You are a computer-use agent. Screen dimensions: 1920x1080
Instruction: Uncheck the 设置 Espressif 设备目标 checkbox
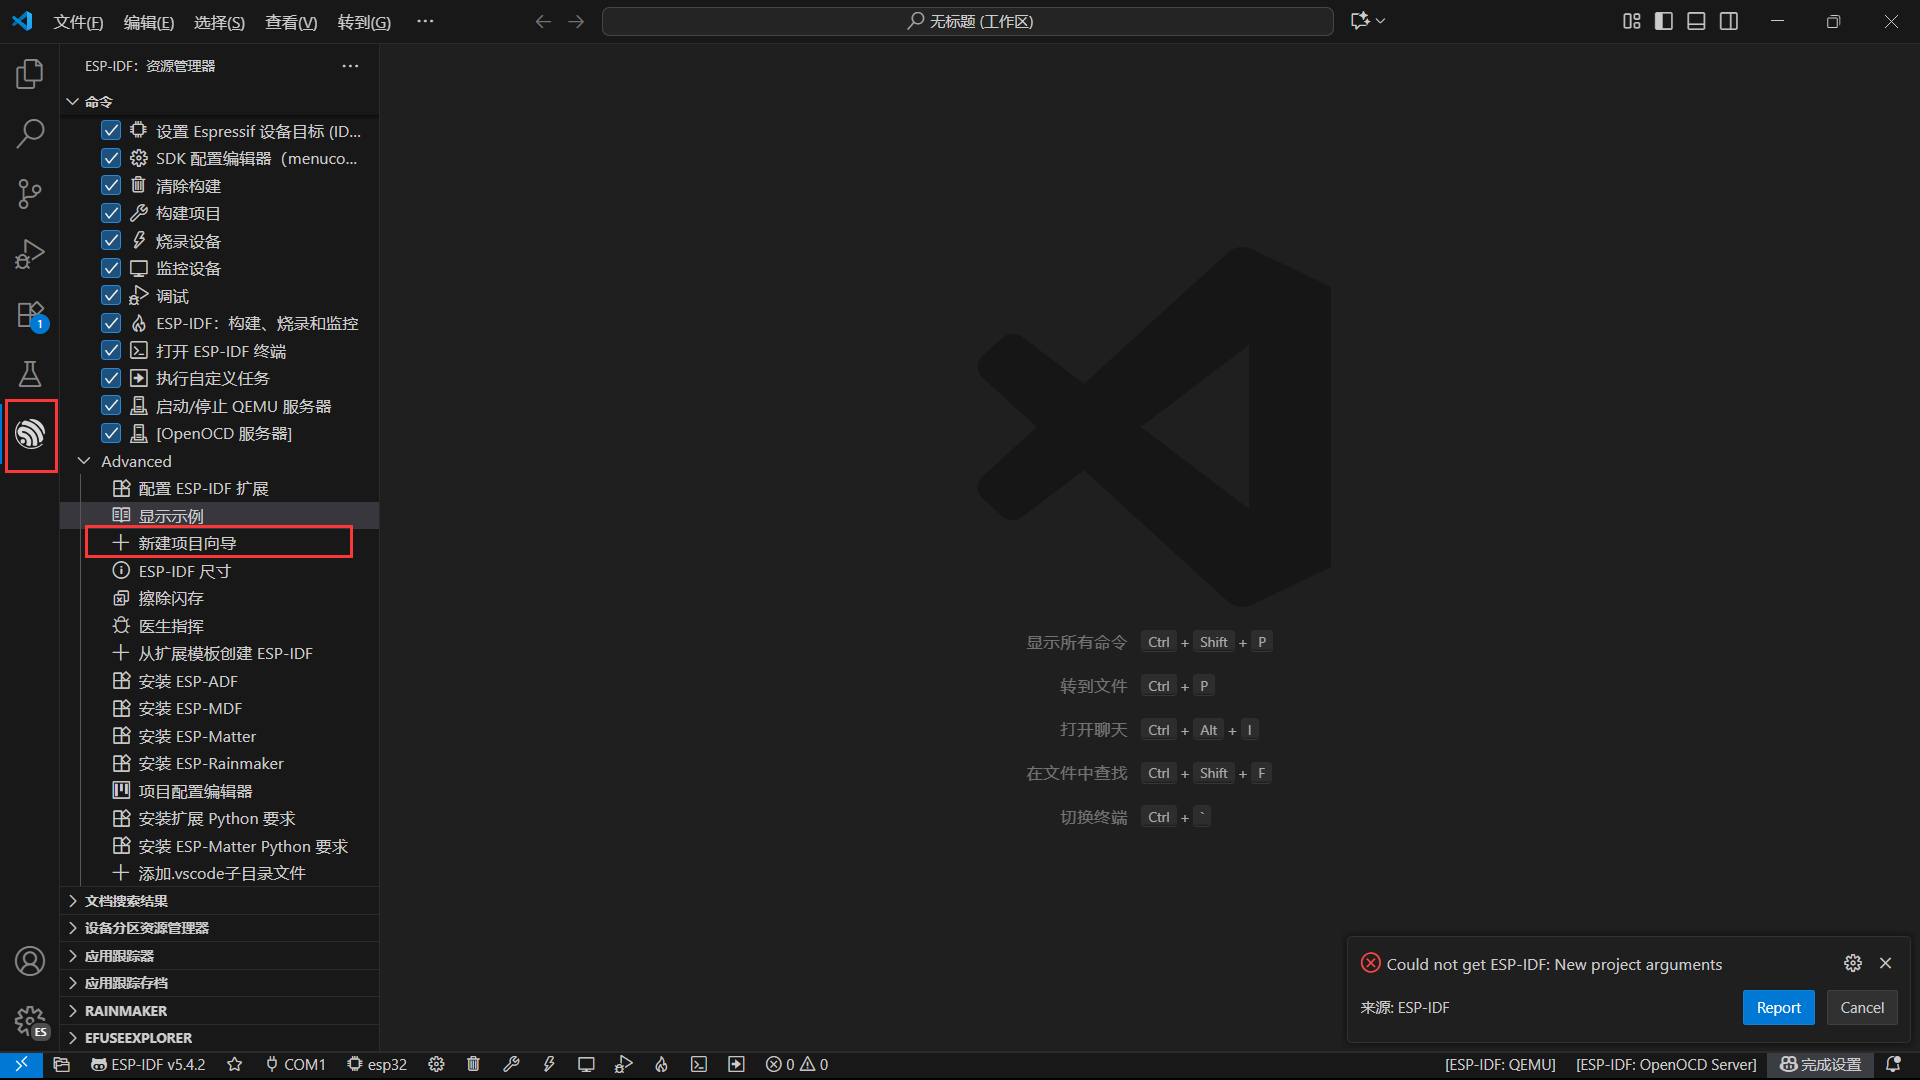[111, 131]
